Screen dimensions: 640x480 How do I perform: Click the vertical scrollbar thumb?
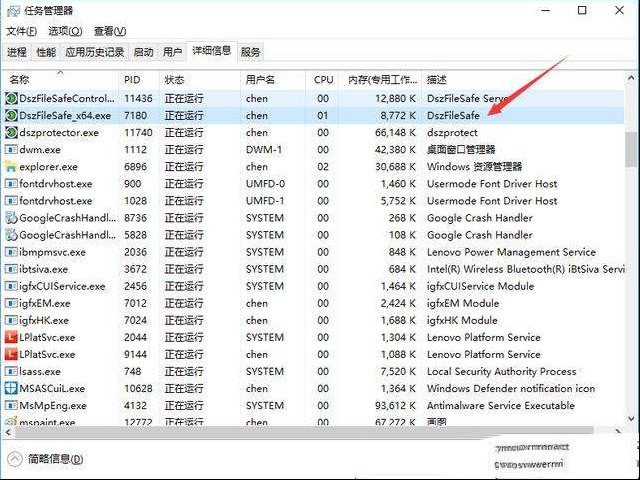pos(631,149)
